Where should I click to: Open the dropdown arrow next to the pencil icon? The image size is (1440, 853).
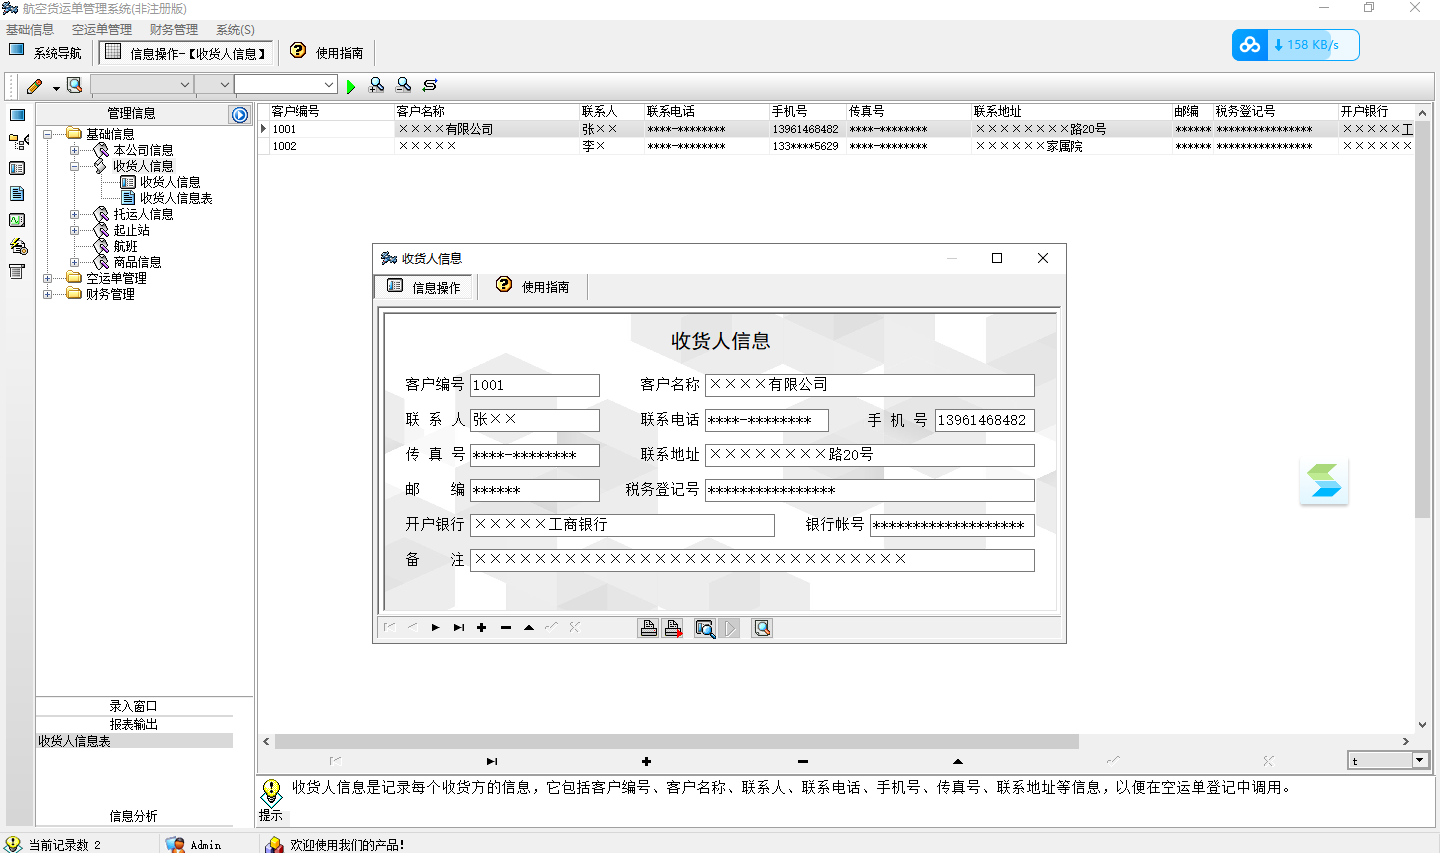56,87
